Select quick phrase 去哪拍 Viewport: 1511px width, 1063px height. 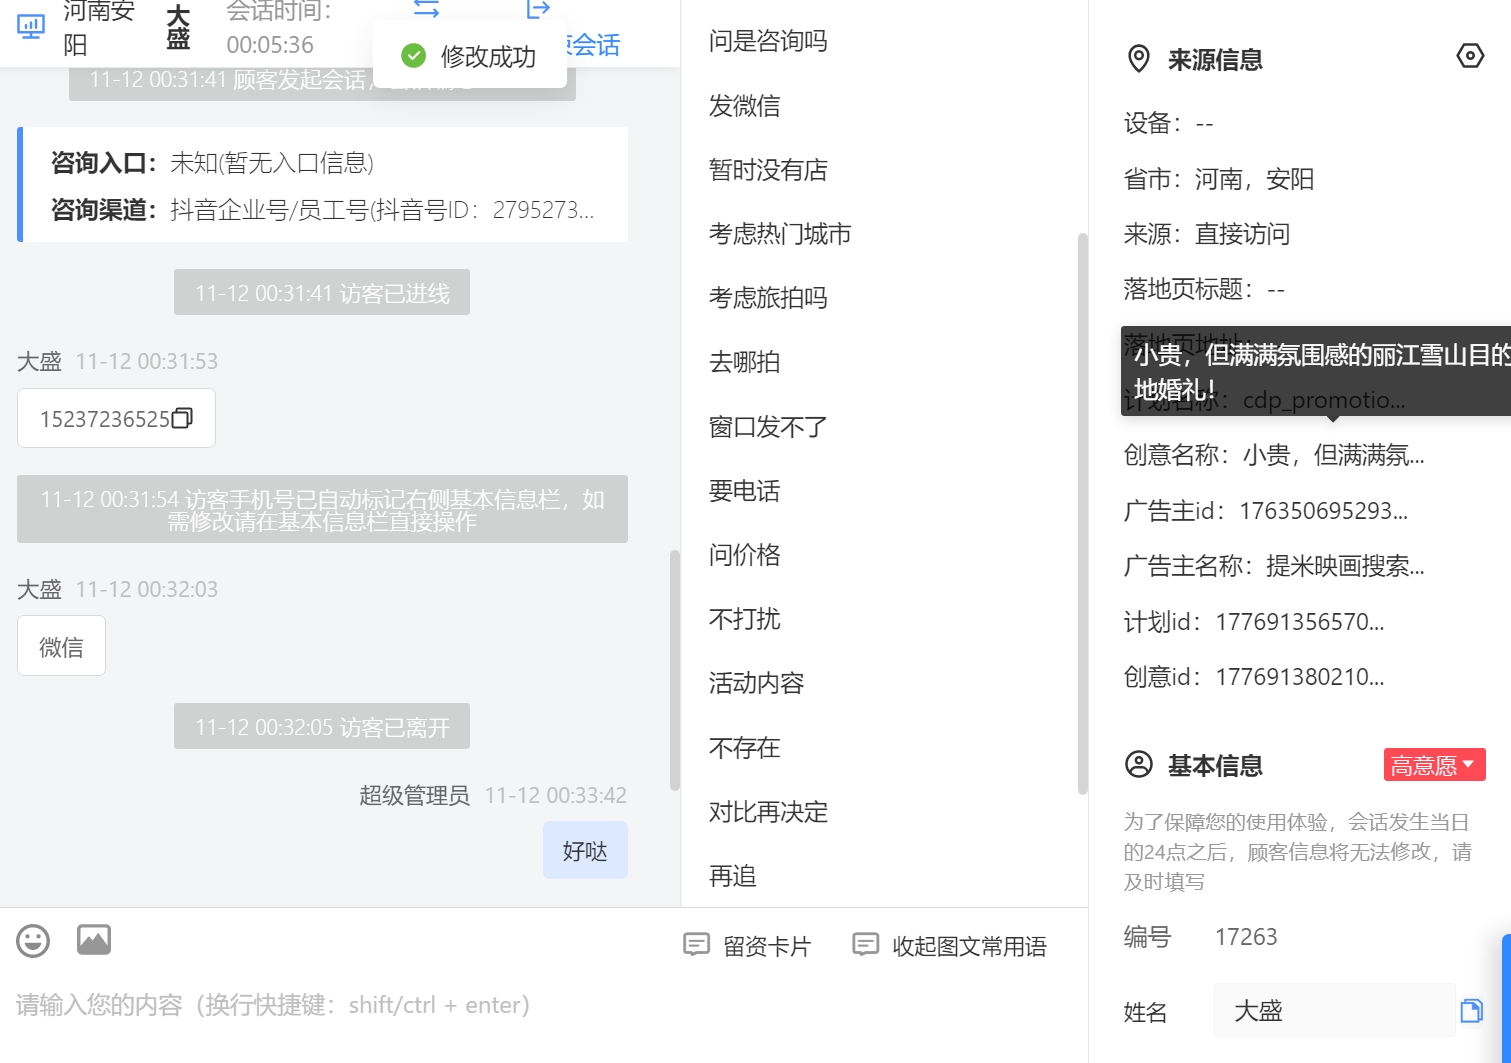tap(744, 361)
